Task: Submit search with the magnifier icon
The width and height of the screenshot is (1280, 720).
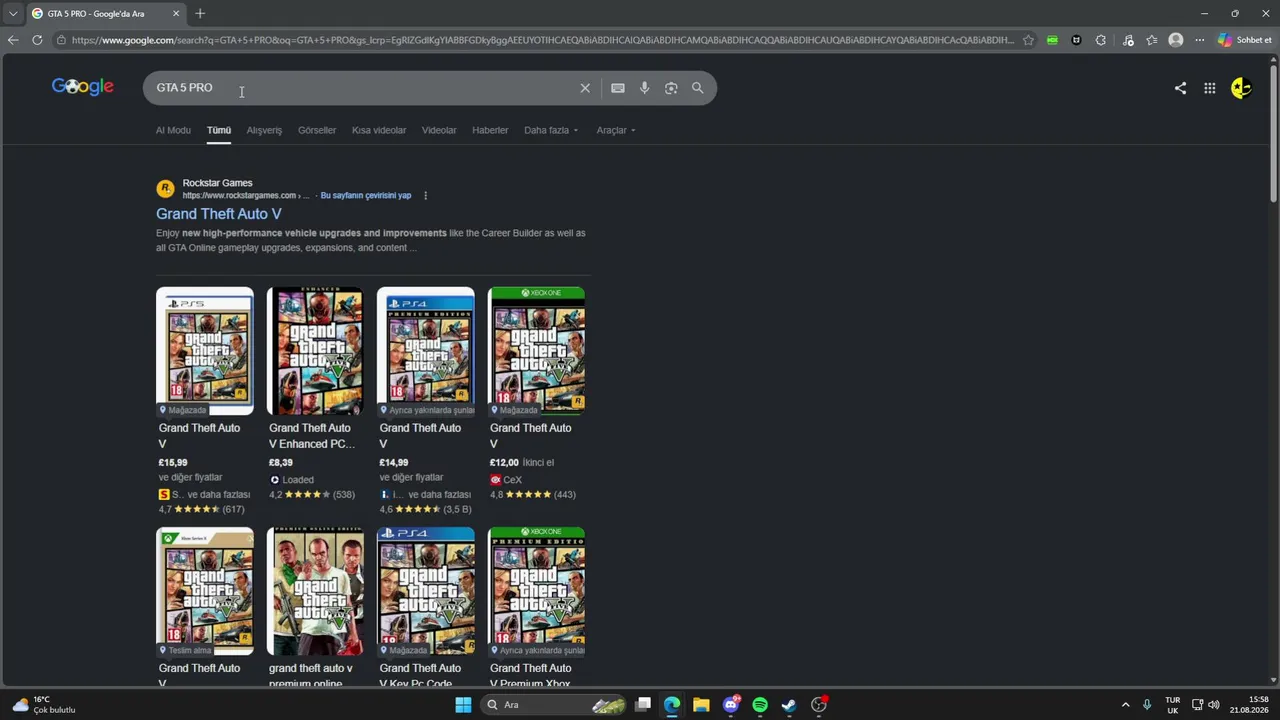Action: [x=698, y=88]
